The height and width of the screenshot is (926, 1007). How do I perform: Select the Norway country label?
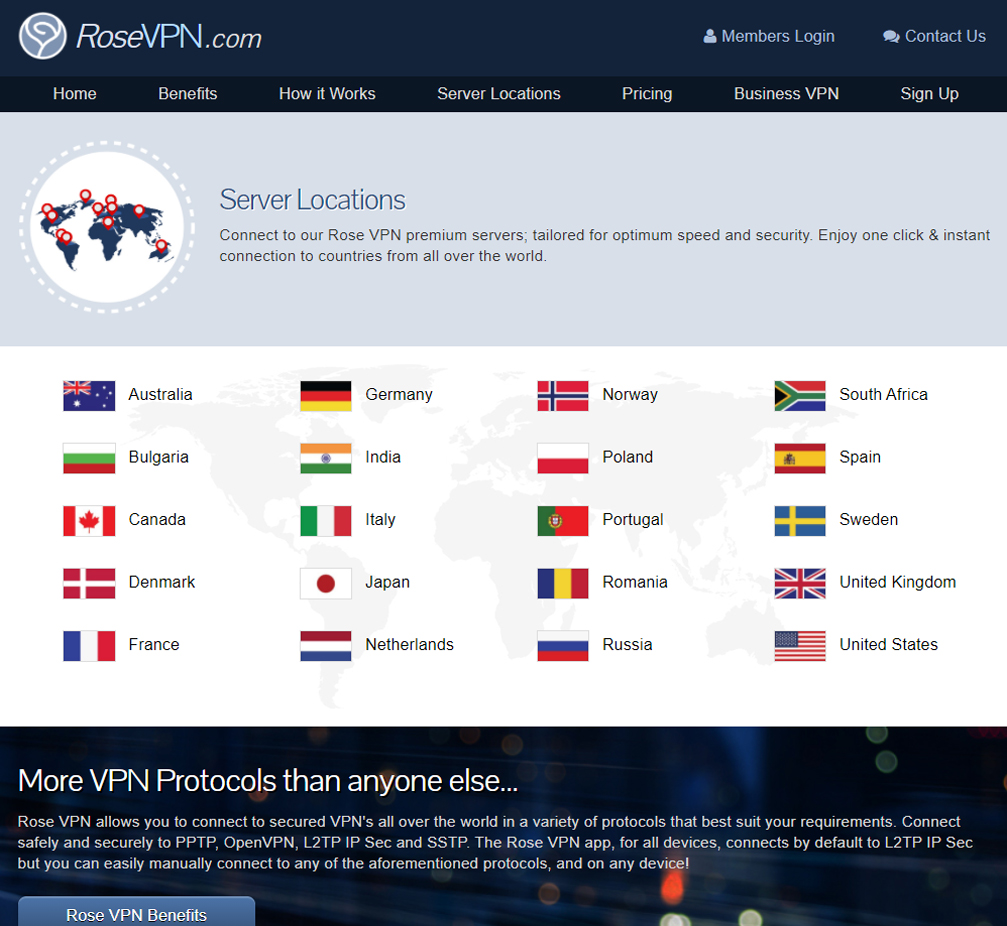[630, 394]
